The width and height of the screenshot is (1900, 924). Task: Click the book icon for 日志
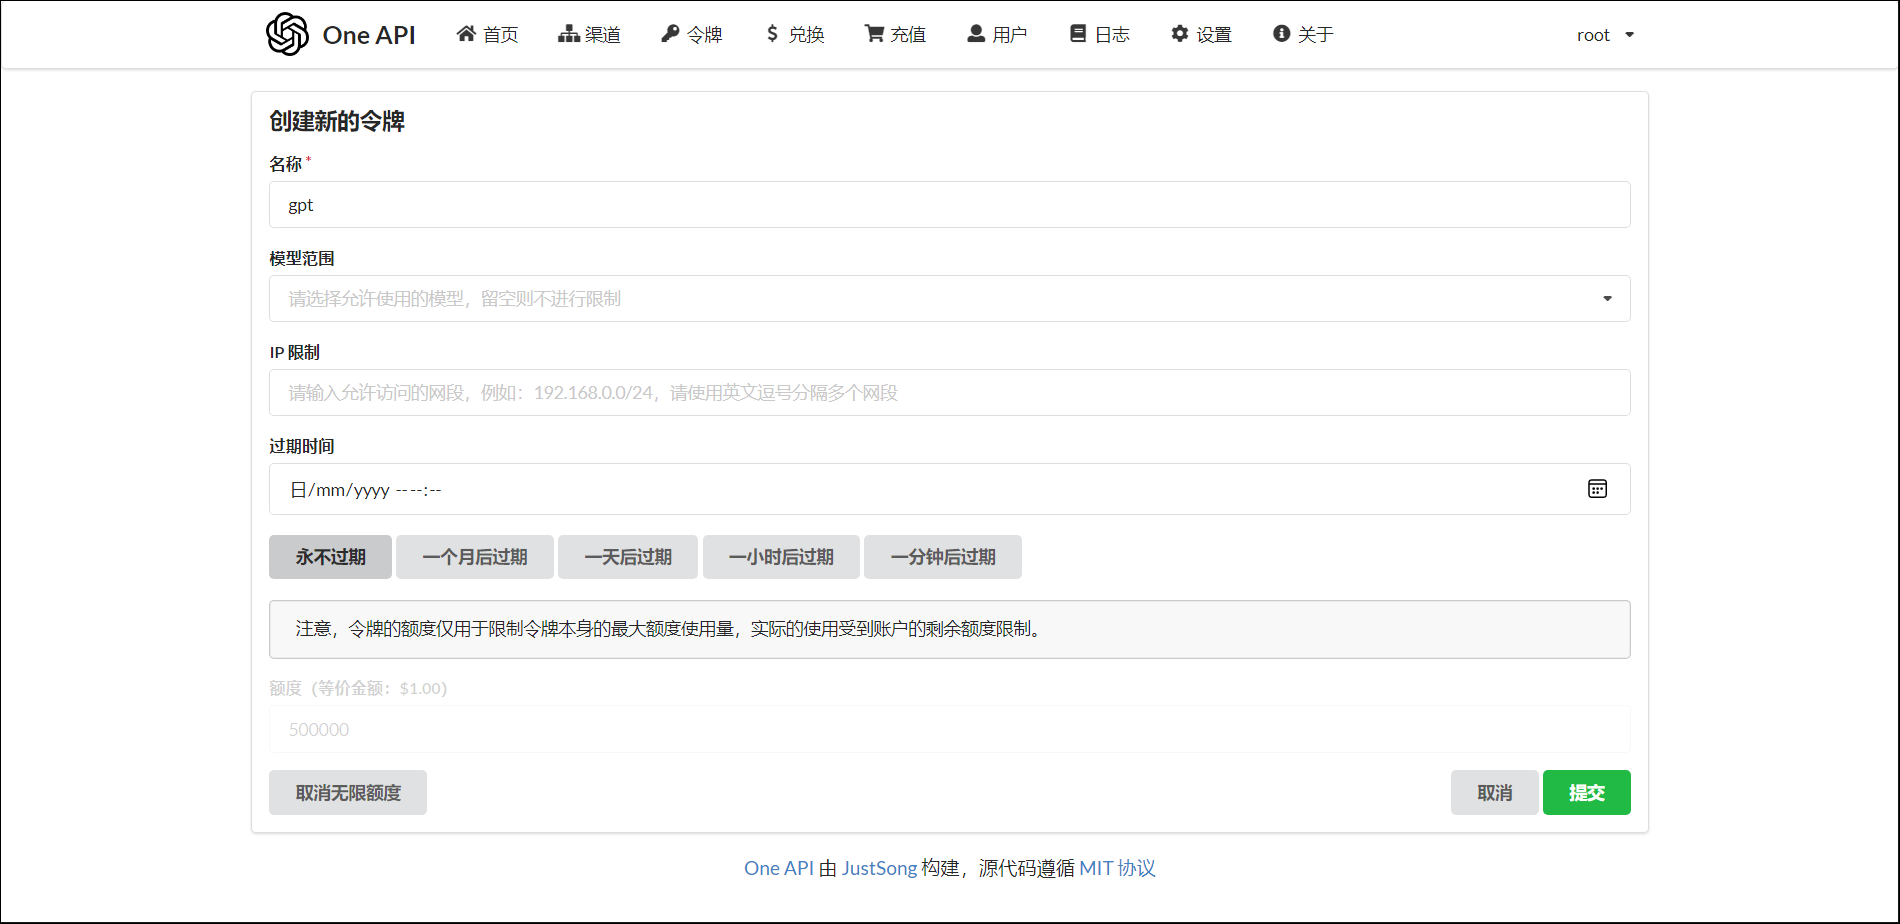(x=1078, y=34)
